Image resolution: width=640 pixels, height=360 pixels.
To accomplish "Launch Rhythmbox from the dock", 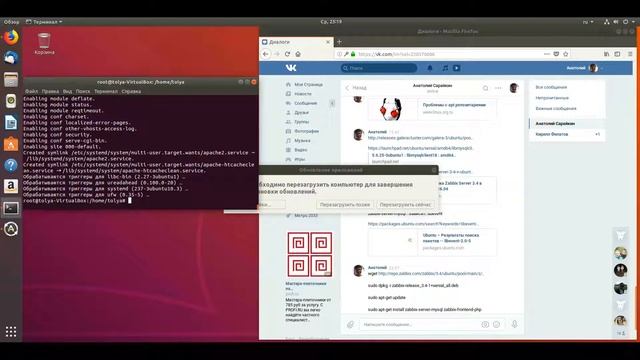I will coord(11,100).
